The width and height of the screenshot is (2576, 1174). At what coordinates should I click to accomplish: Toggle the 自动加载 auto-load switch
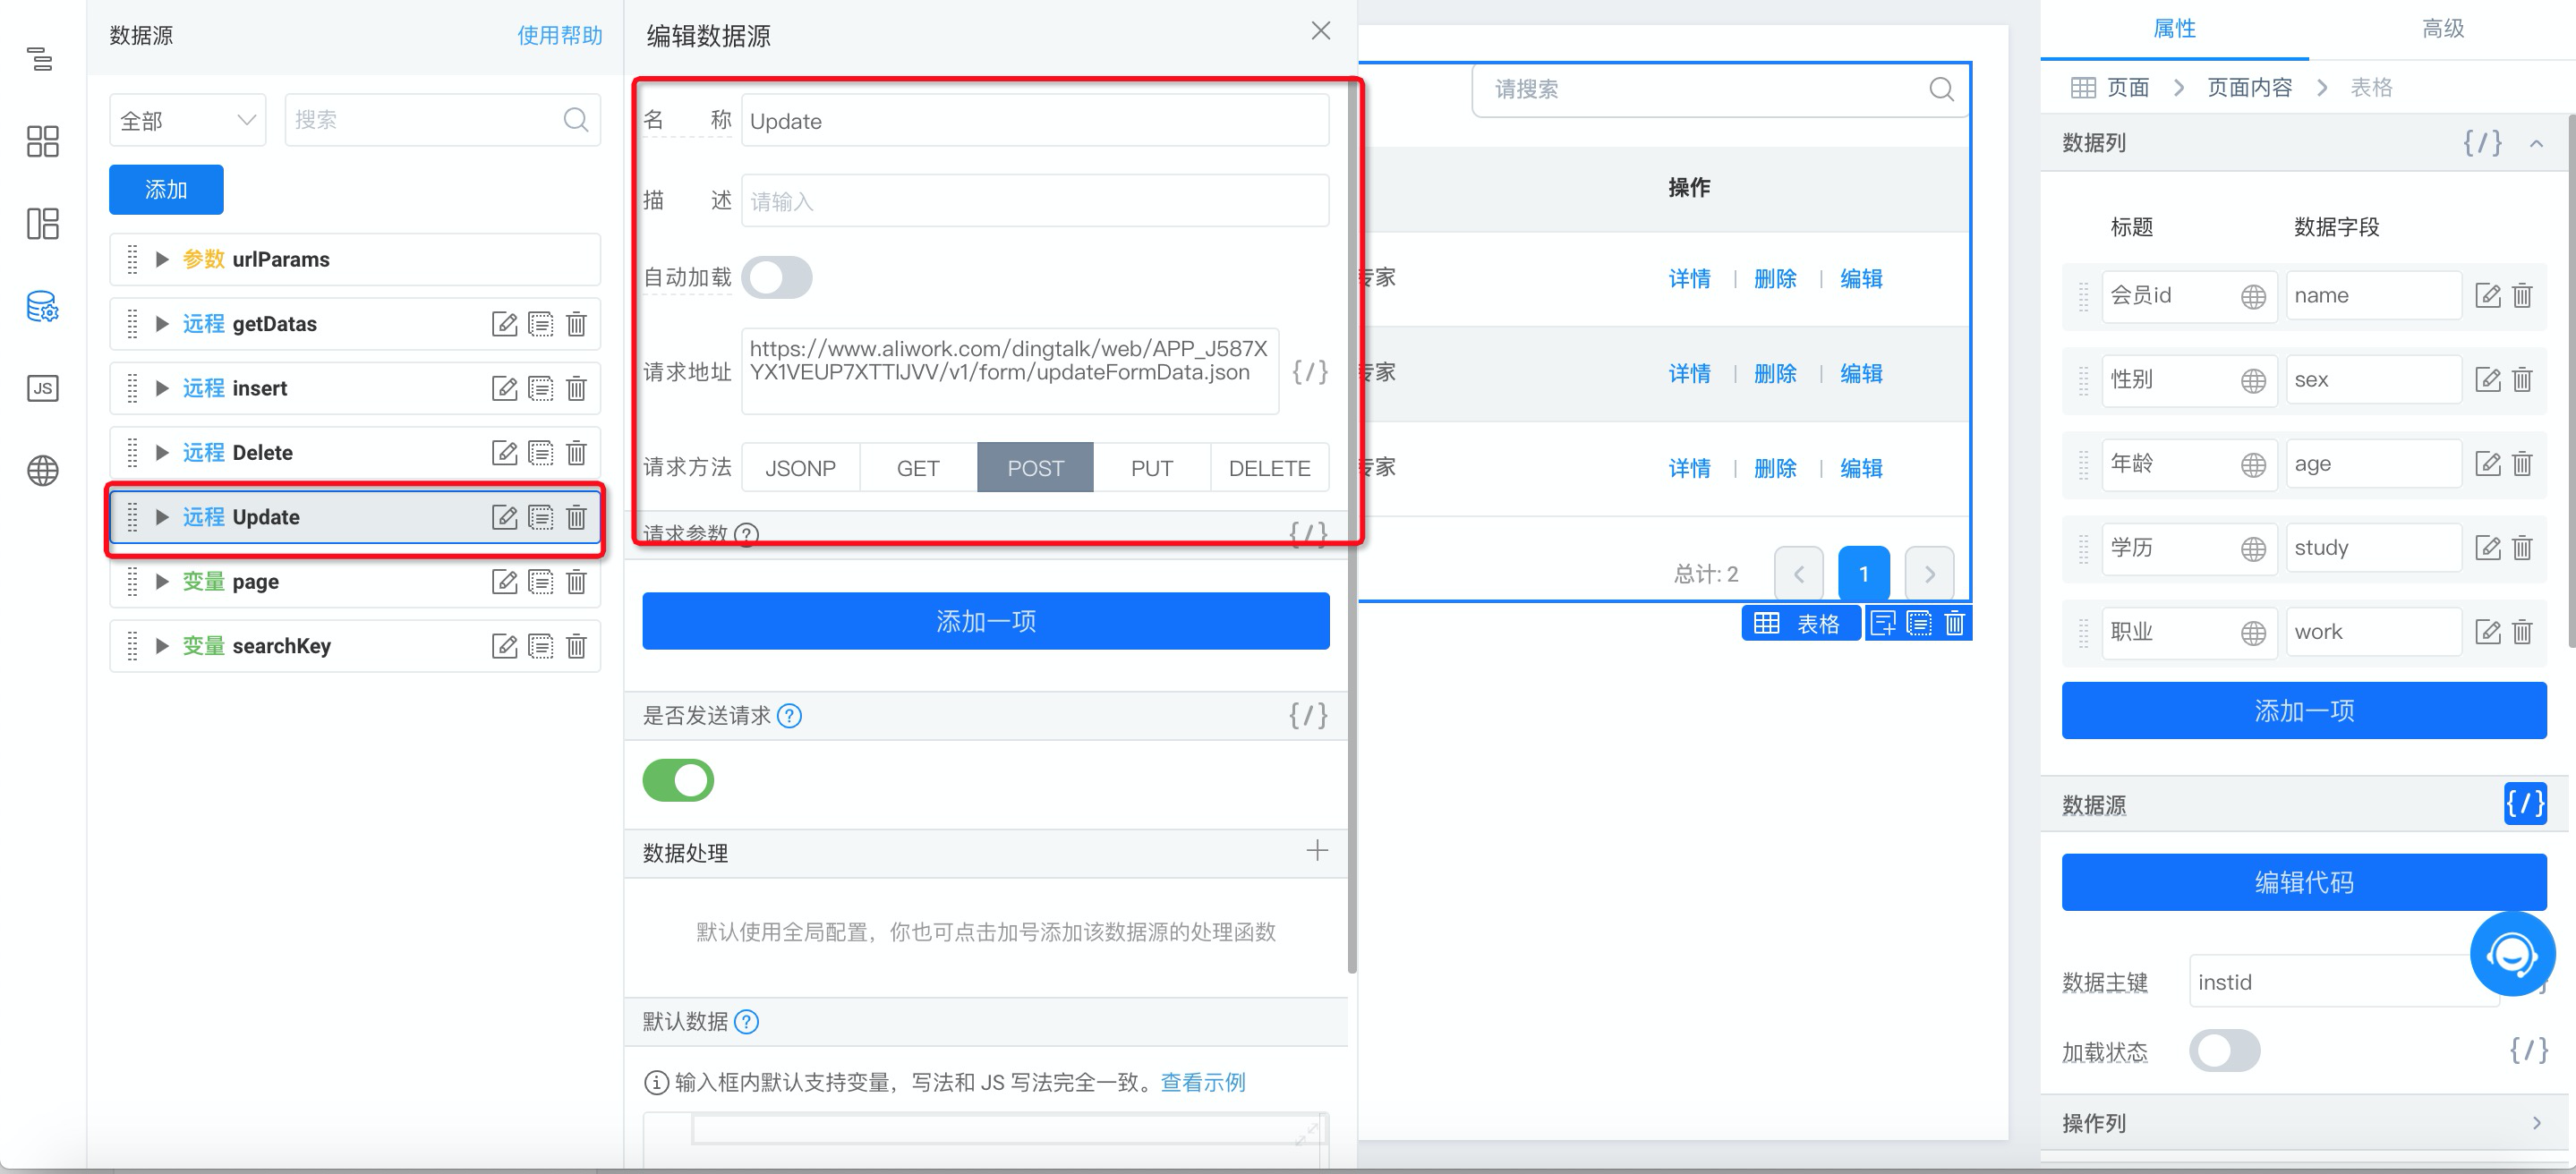pos(777,277)
